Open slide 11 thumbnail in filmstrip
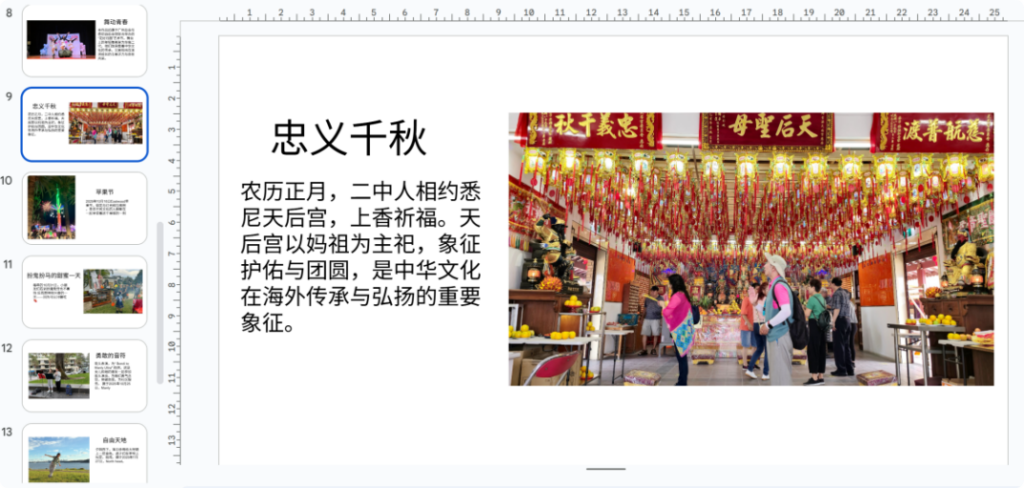The height and width of the screenshot is (488, 1024). point(85,291)
